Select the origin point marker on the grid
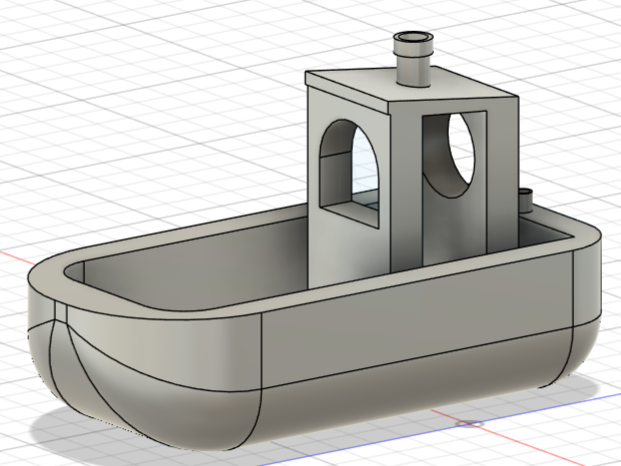This screenshot has width=621, height=466. 469,424
